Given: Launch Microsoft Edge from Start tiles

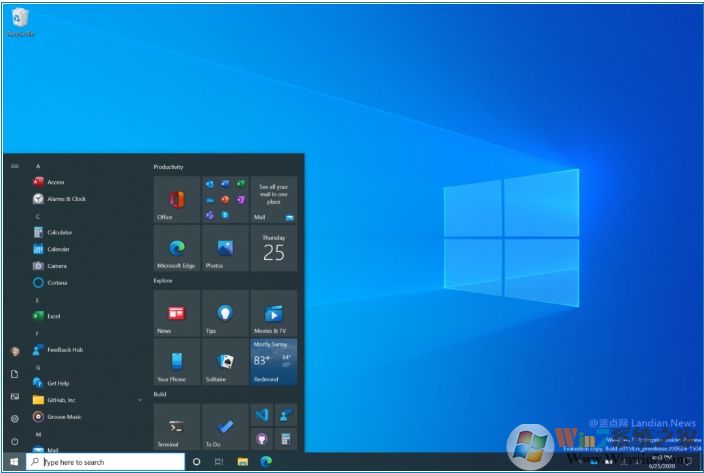Looking at the screenshot, I should pos(176,248).
